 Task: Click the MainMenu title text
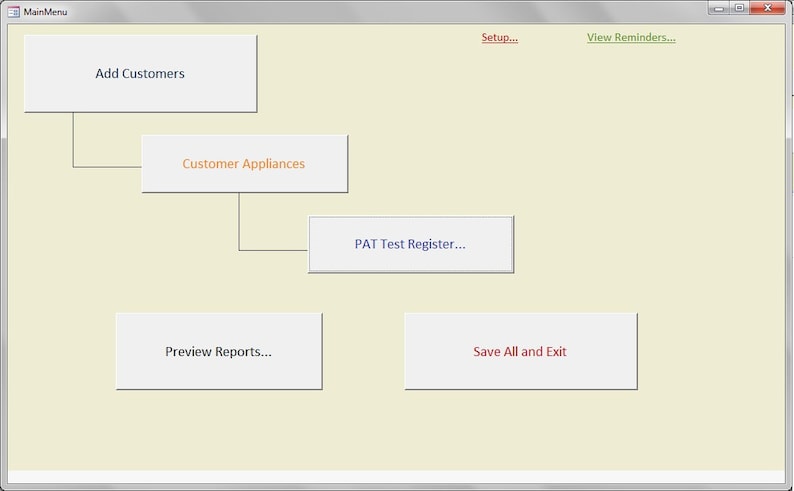(x=45, y=12)
